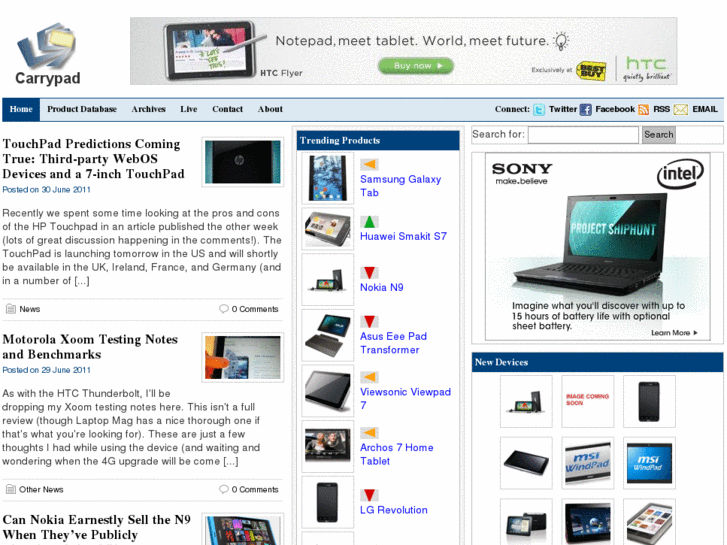Open Motorola Xoom article thumbnail
Image resolution: width=727 pixels, height=545 pixels.
[x=242, y=357]
